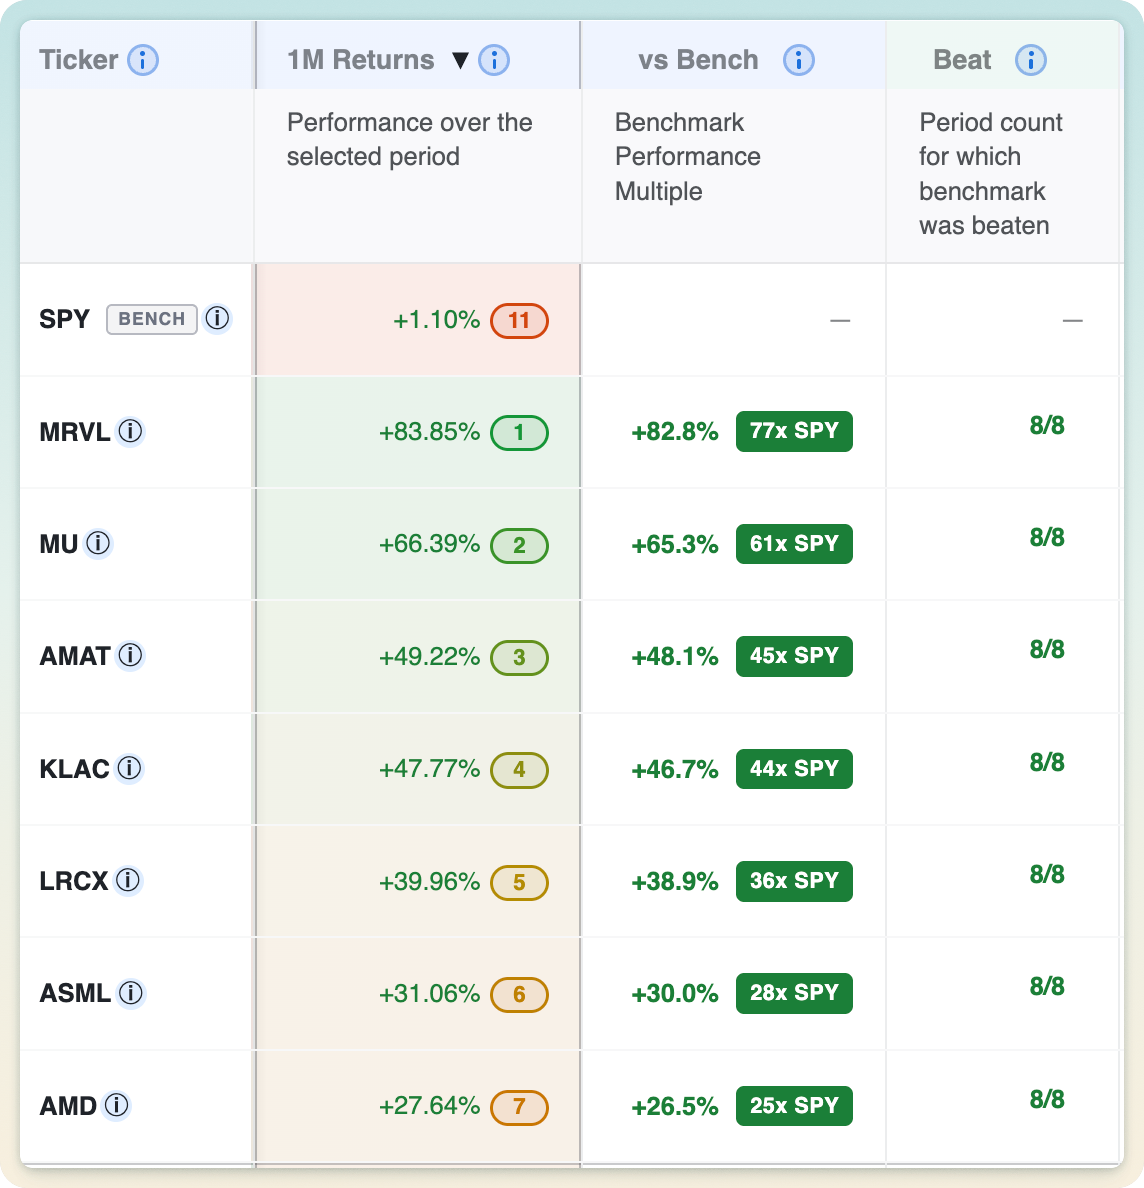Click the +49.22% return value
Screen dimensions: 1144x1188
click(x=430, y=657)
